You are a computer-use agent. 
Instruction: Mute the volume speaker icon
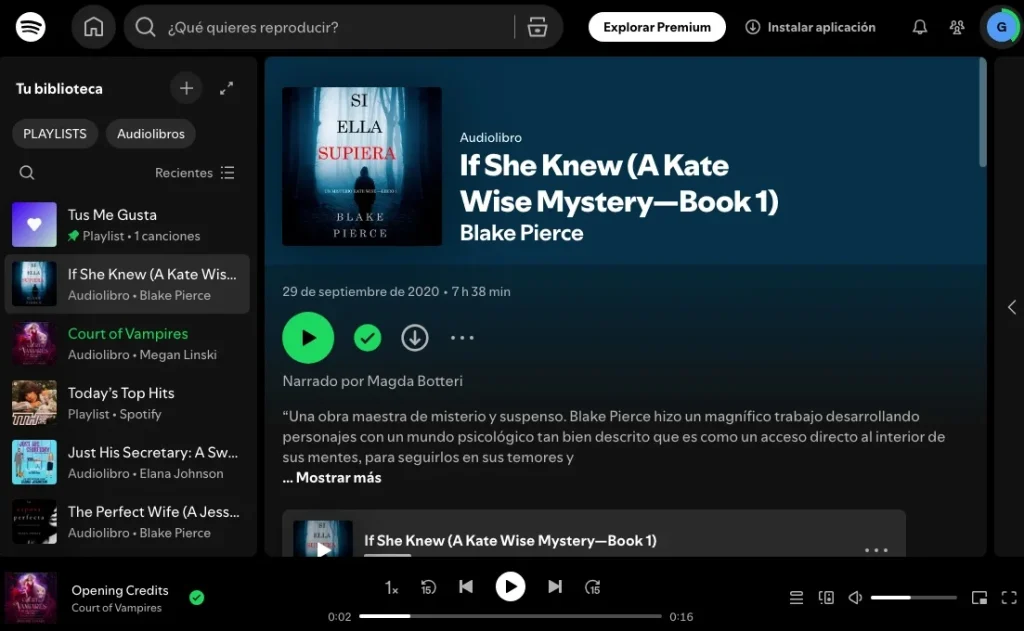[855, 598]
